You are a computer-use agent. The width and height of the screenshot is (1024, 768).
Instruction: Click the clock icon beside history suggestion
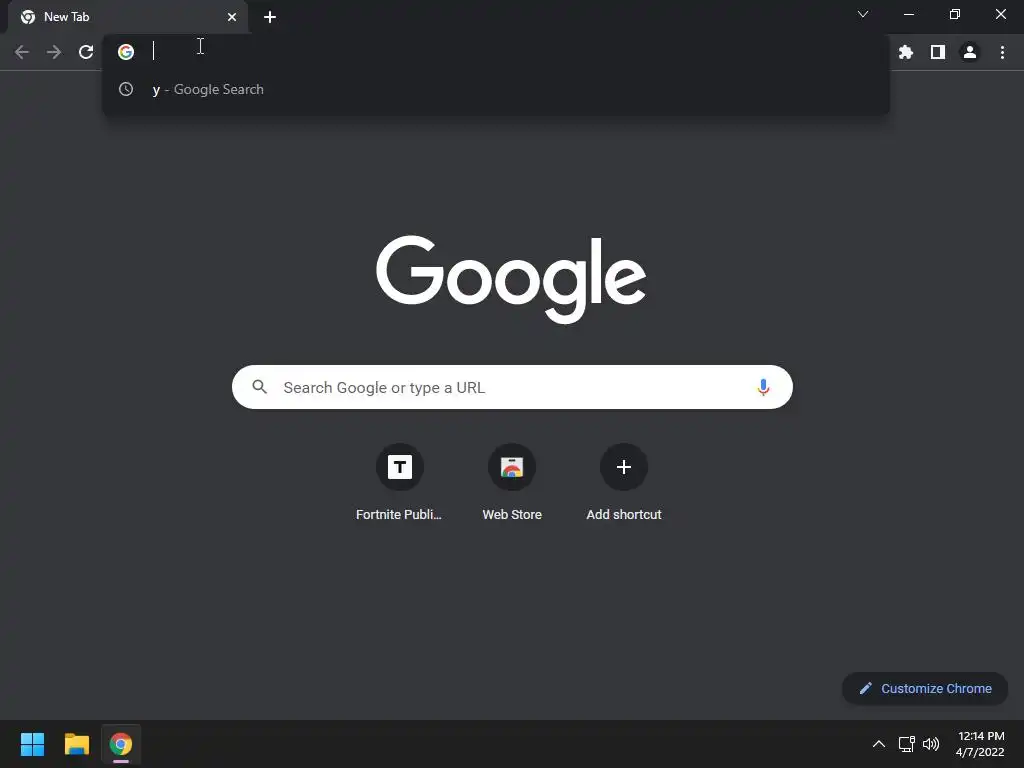point(126,89)
